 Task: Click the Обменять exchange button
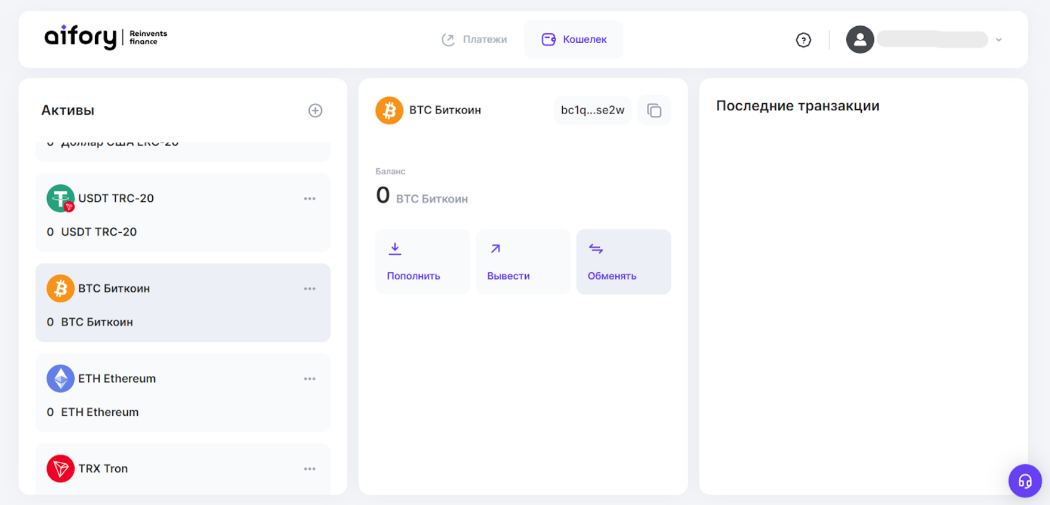coord(623,262)
